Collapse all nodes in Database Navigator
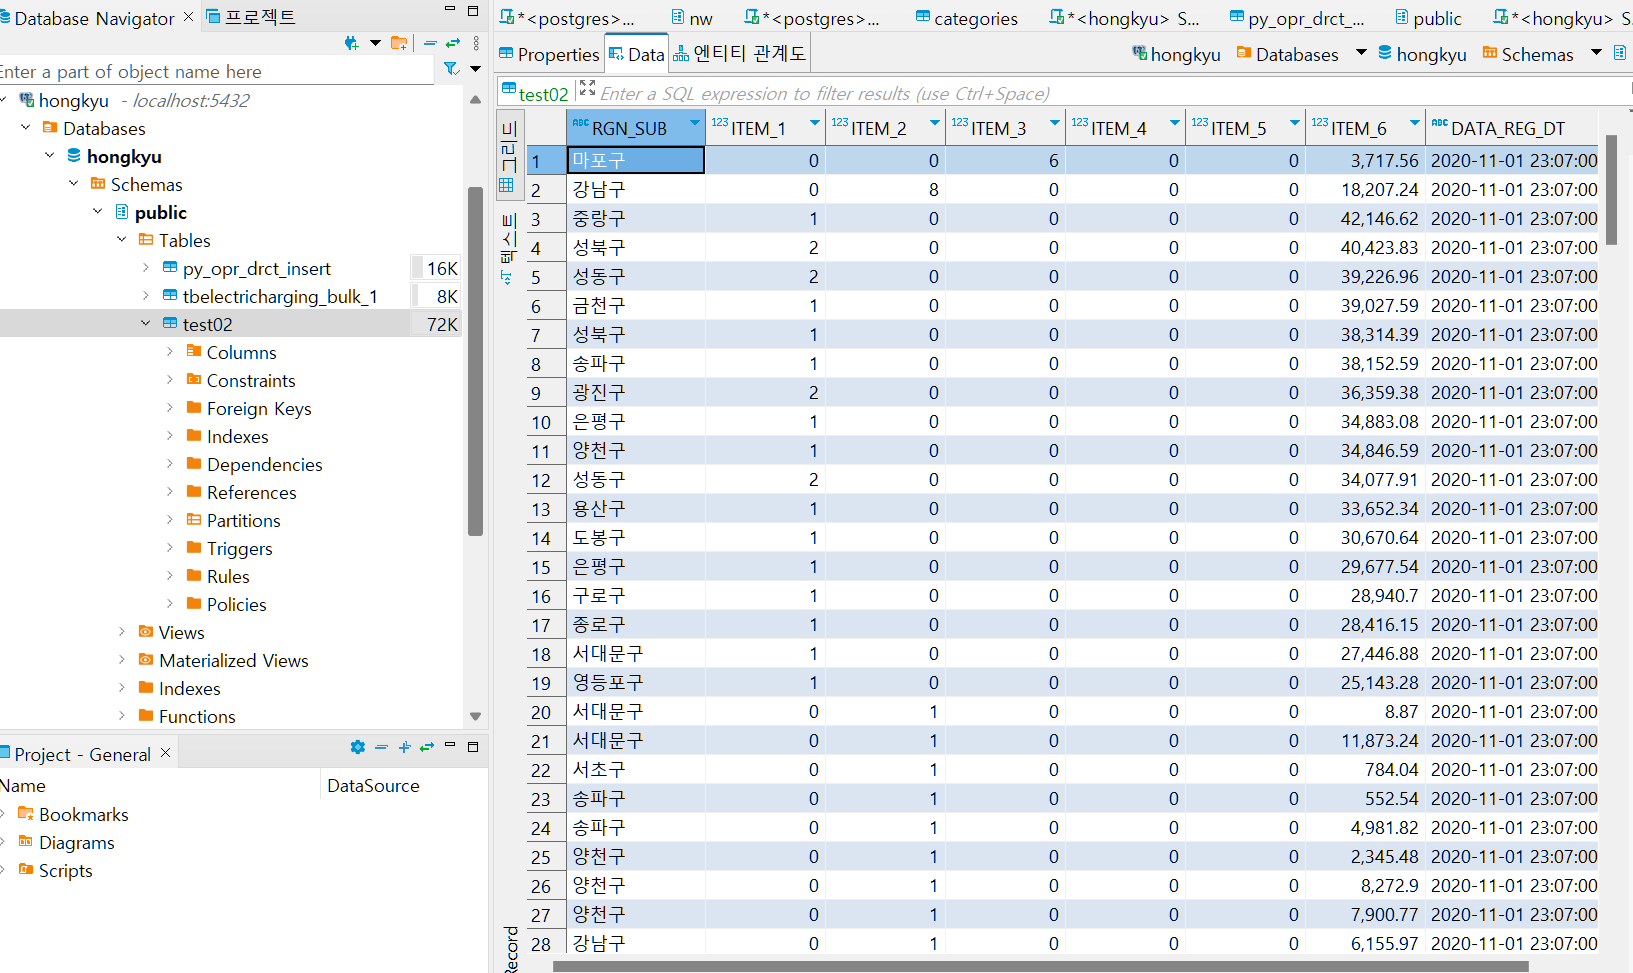Viewport: 1633px width, 973px height. pyautogui.click(x=430, y=43)
